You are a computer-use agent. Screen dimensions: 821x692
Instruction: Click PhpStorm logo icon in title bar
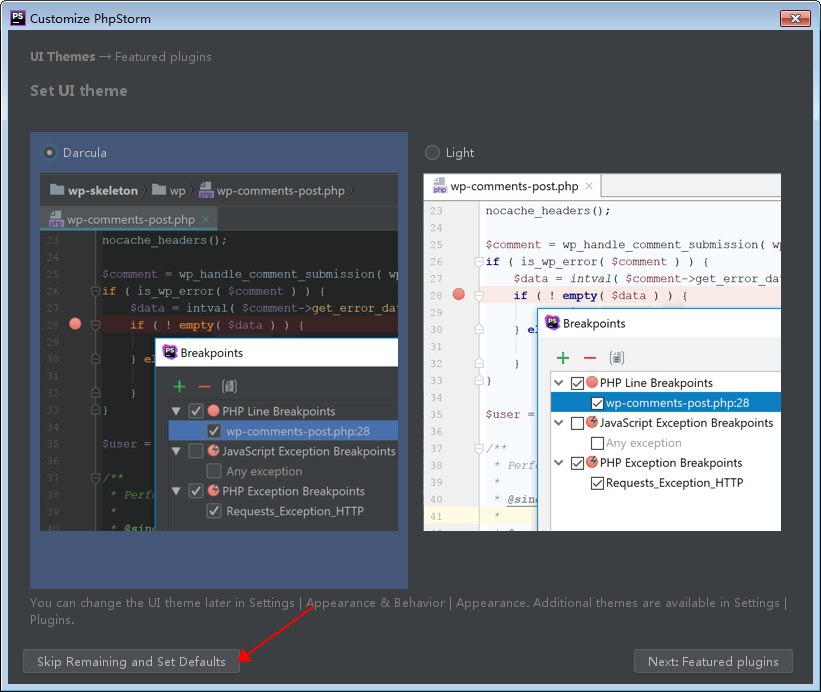point(16,18)
